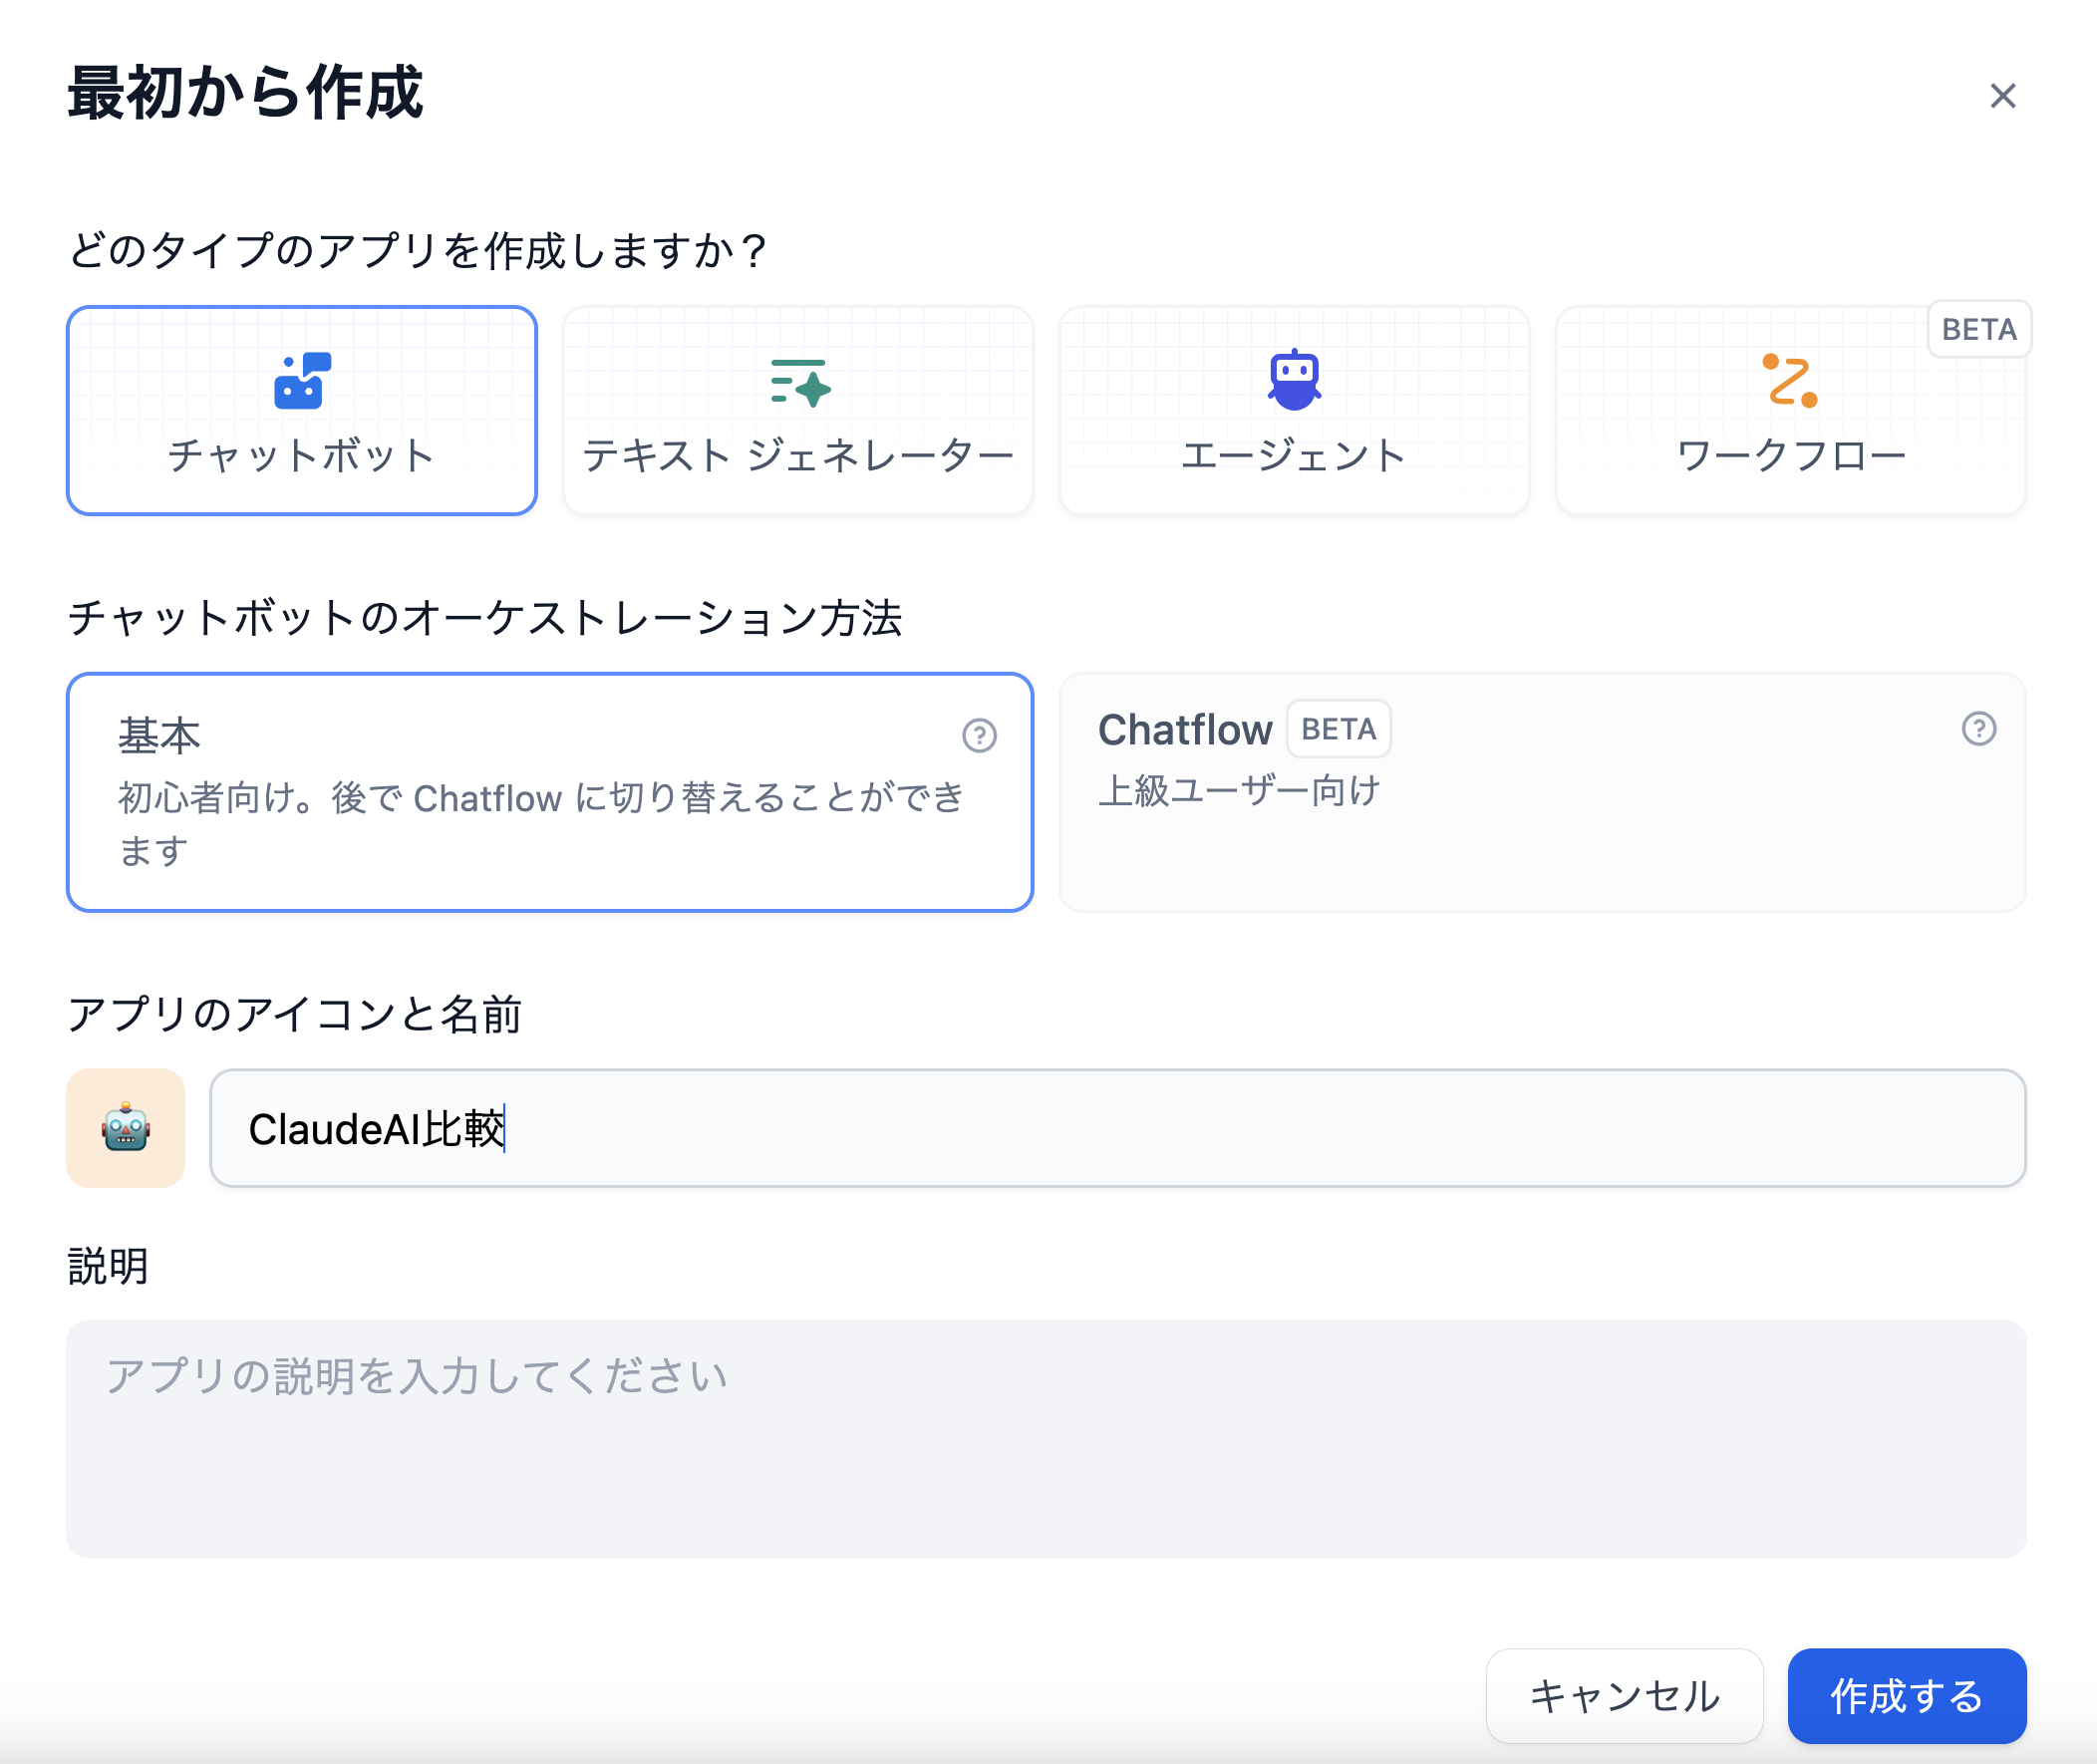Open help icon on Chatflow card
2097x1764 pixels.
click(x=1978, y=729)
